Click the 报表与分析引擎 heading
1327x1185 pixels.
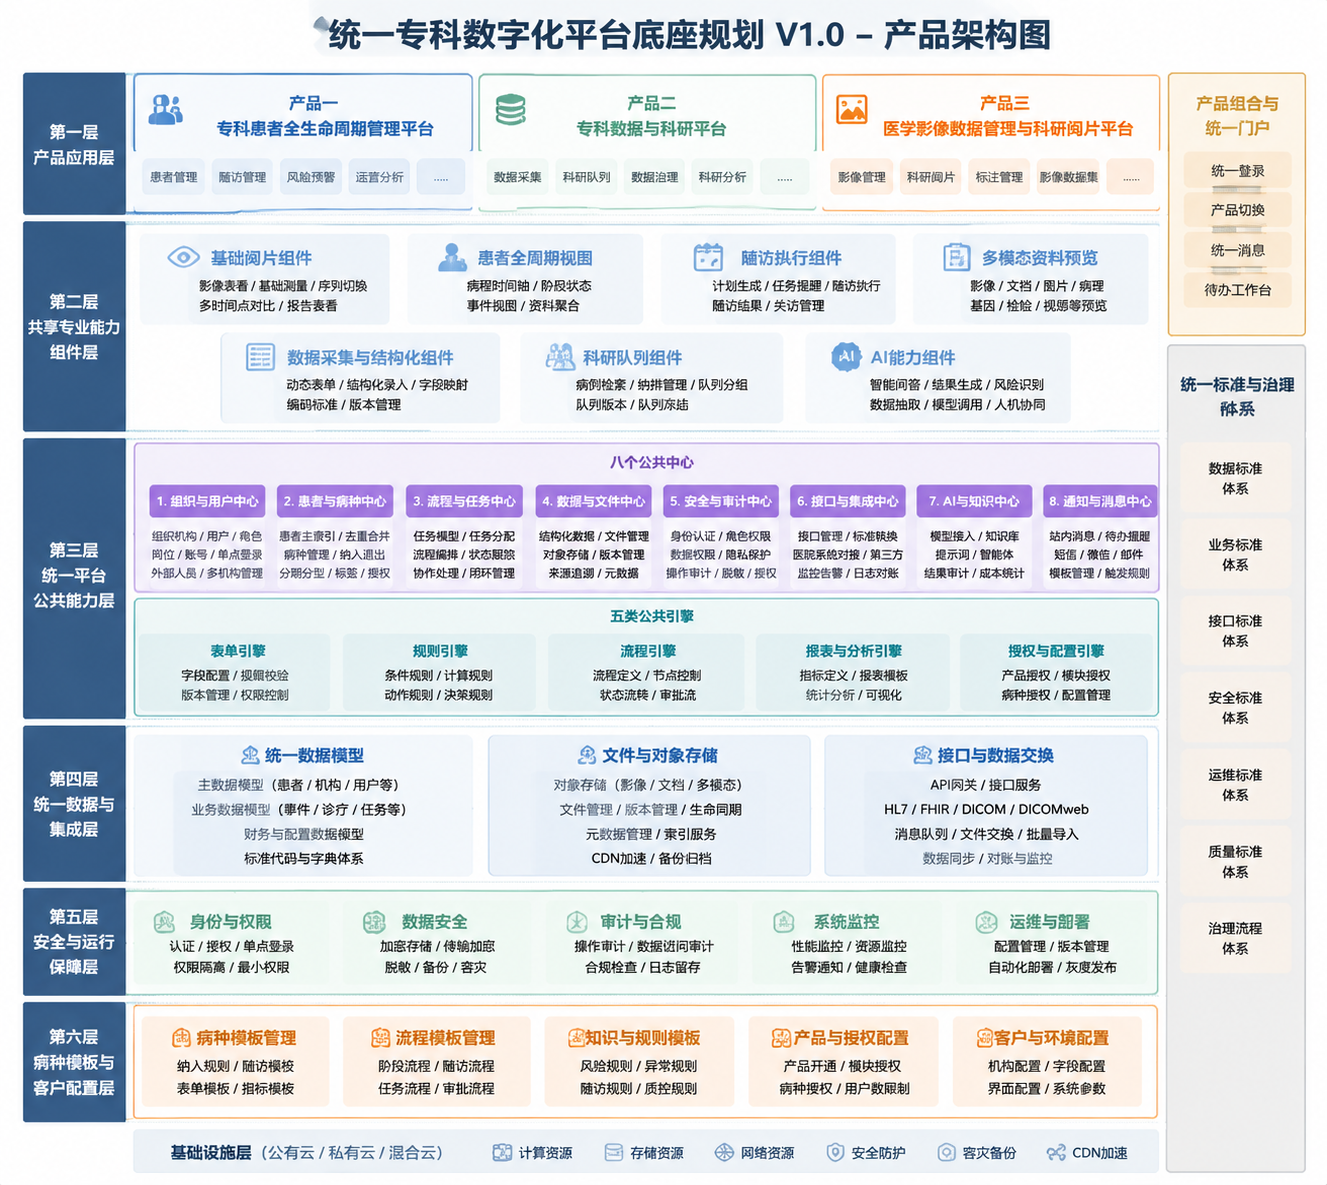[x=854, y=651]
